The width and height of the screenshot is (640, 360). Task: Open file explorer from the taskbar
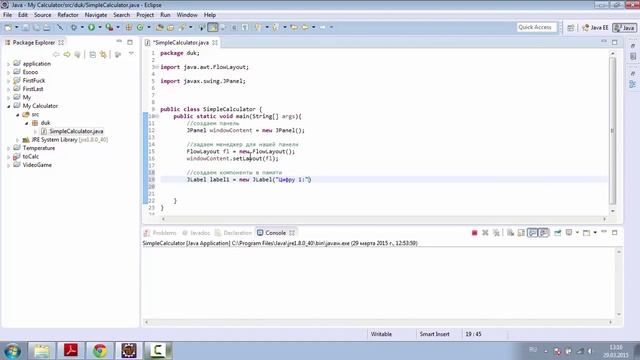point(42,351)
